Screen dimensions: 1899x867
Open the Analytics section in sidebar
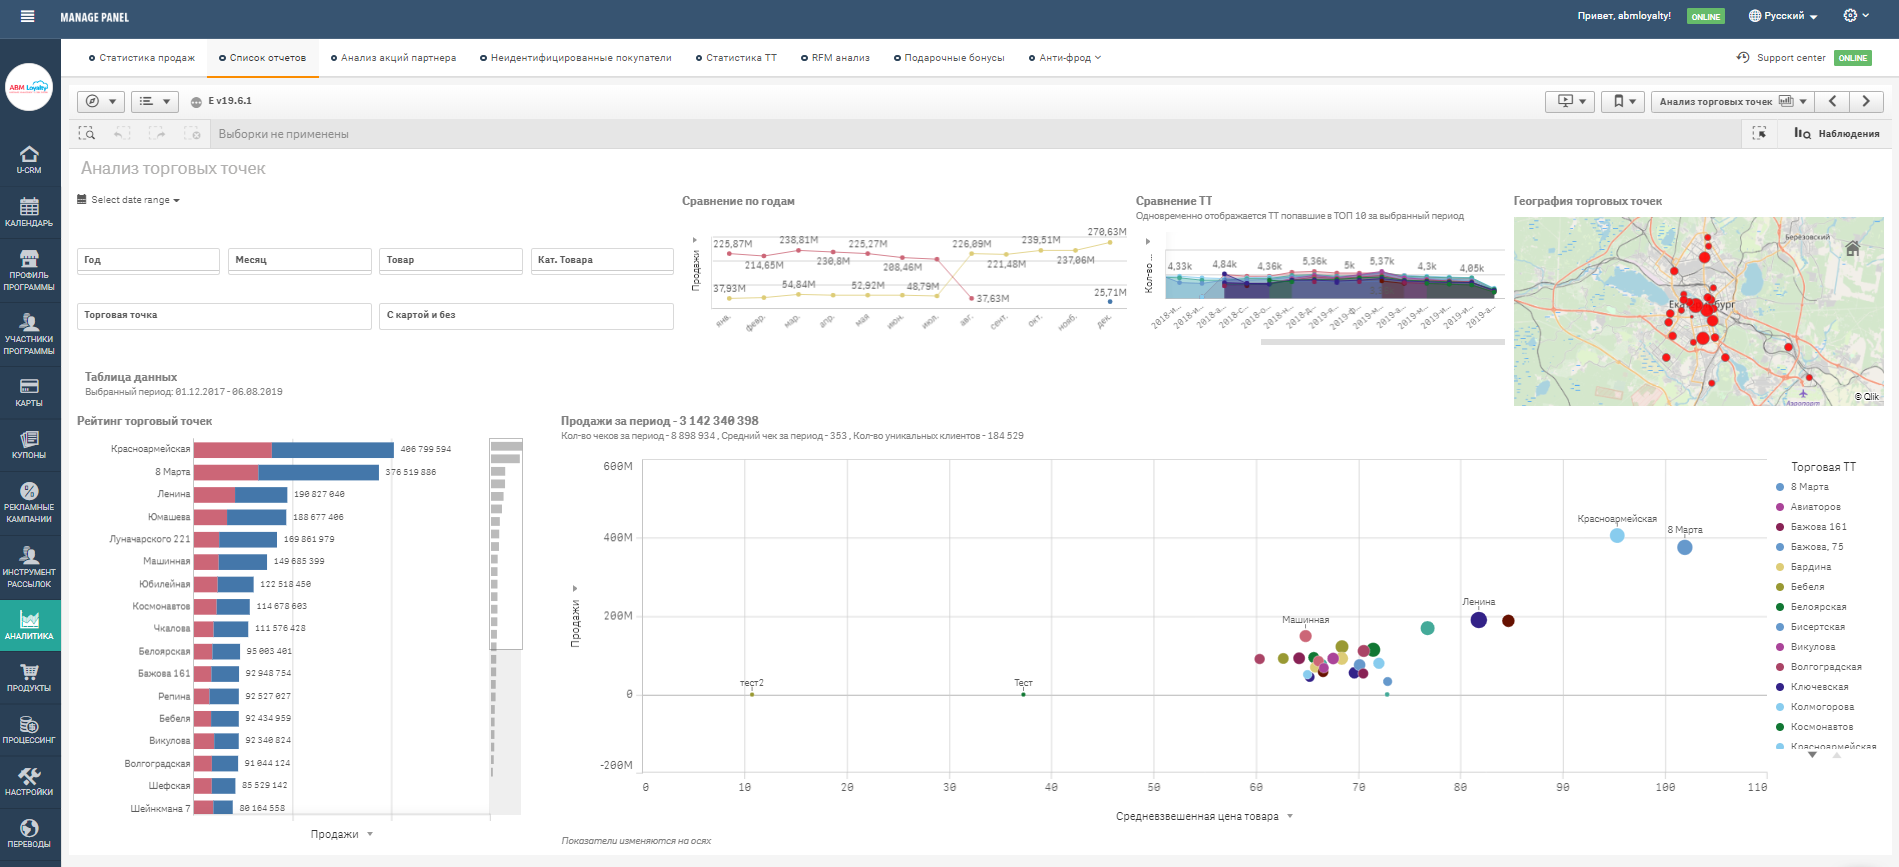coord(29,625)
